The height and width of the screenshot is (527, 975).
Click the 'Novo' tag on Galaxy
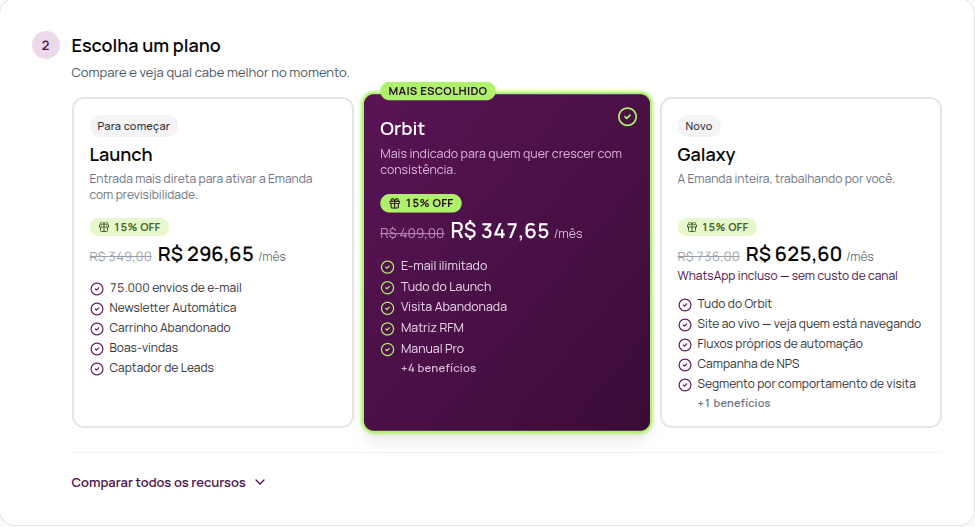pyautogui.click(x=698, y=126)
